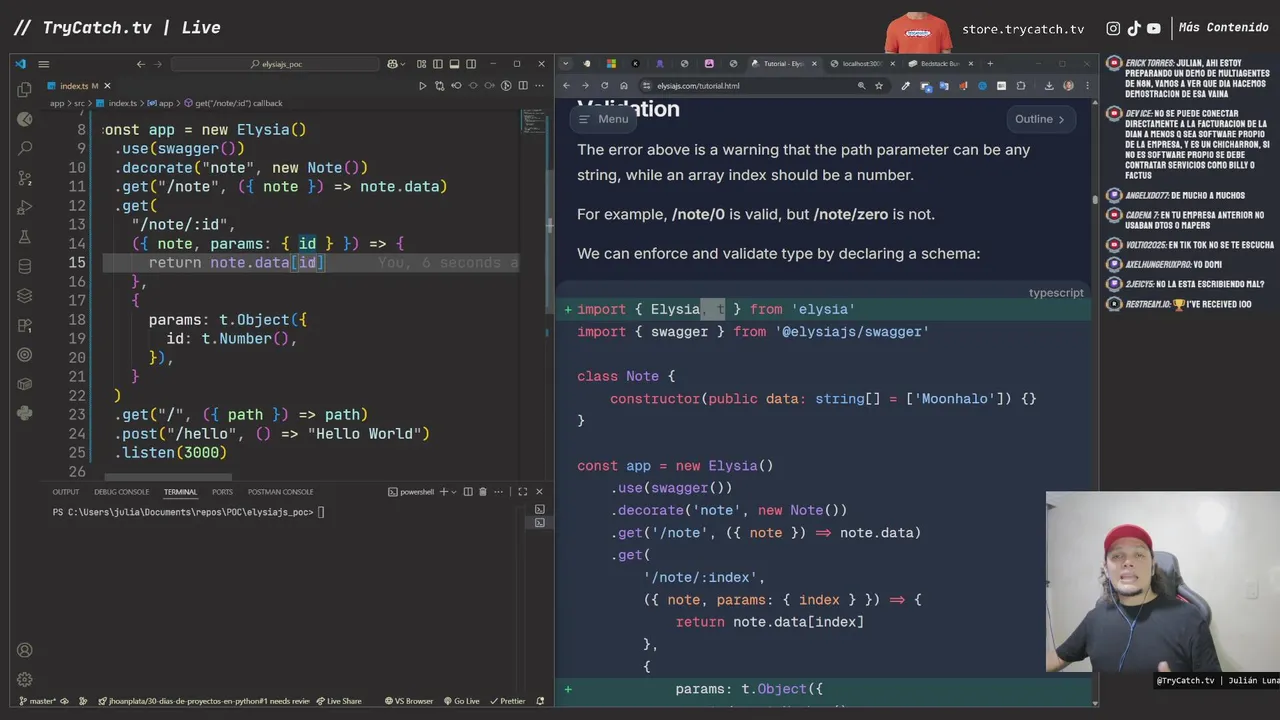Viewport: 1280px width, 720px height.
Task: Click the master branch in status bar
Action: pyautogui.click(x=37, y=701)
